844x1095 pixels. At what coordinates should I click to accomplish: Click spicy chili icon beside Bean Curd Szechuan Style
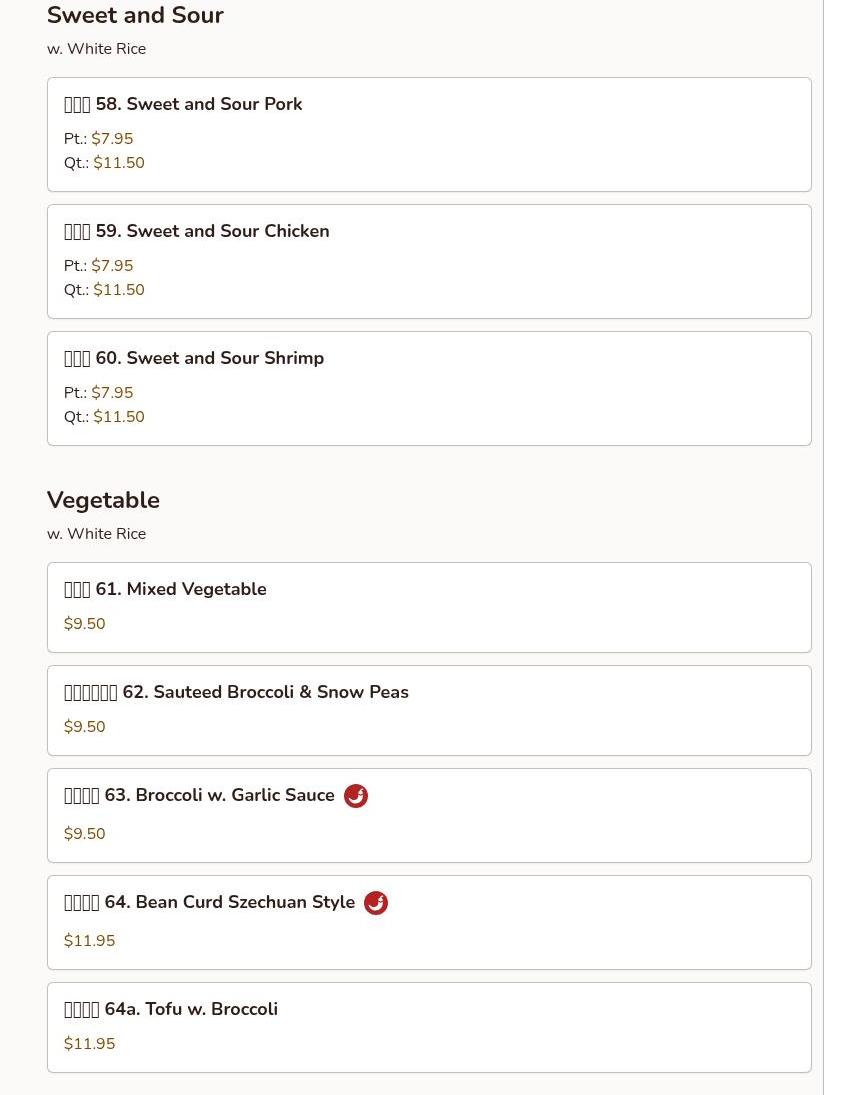[376, 902]
